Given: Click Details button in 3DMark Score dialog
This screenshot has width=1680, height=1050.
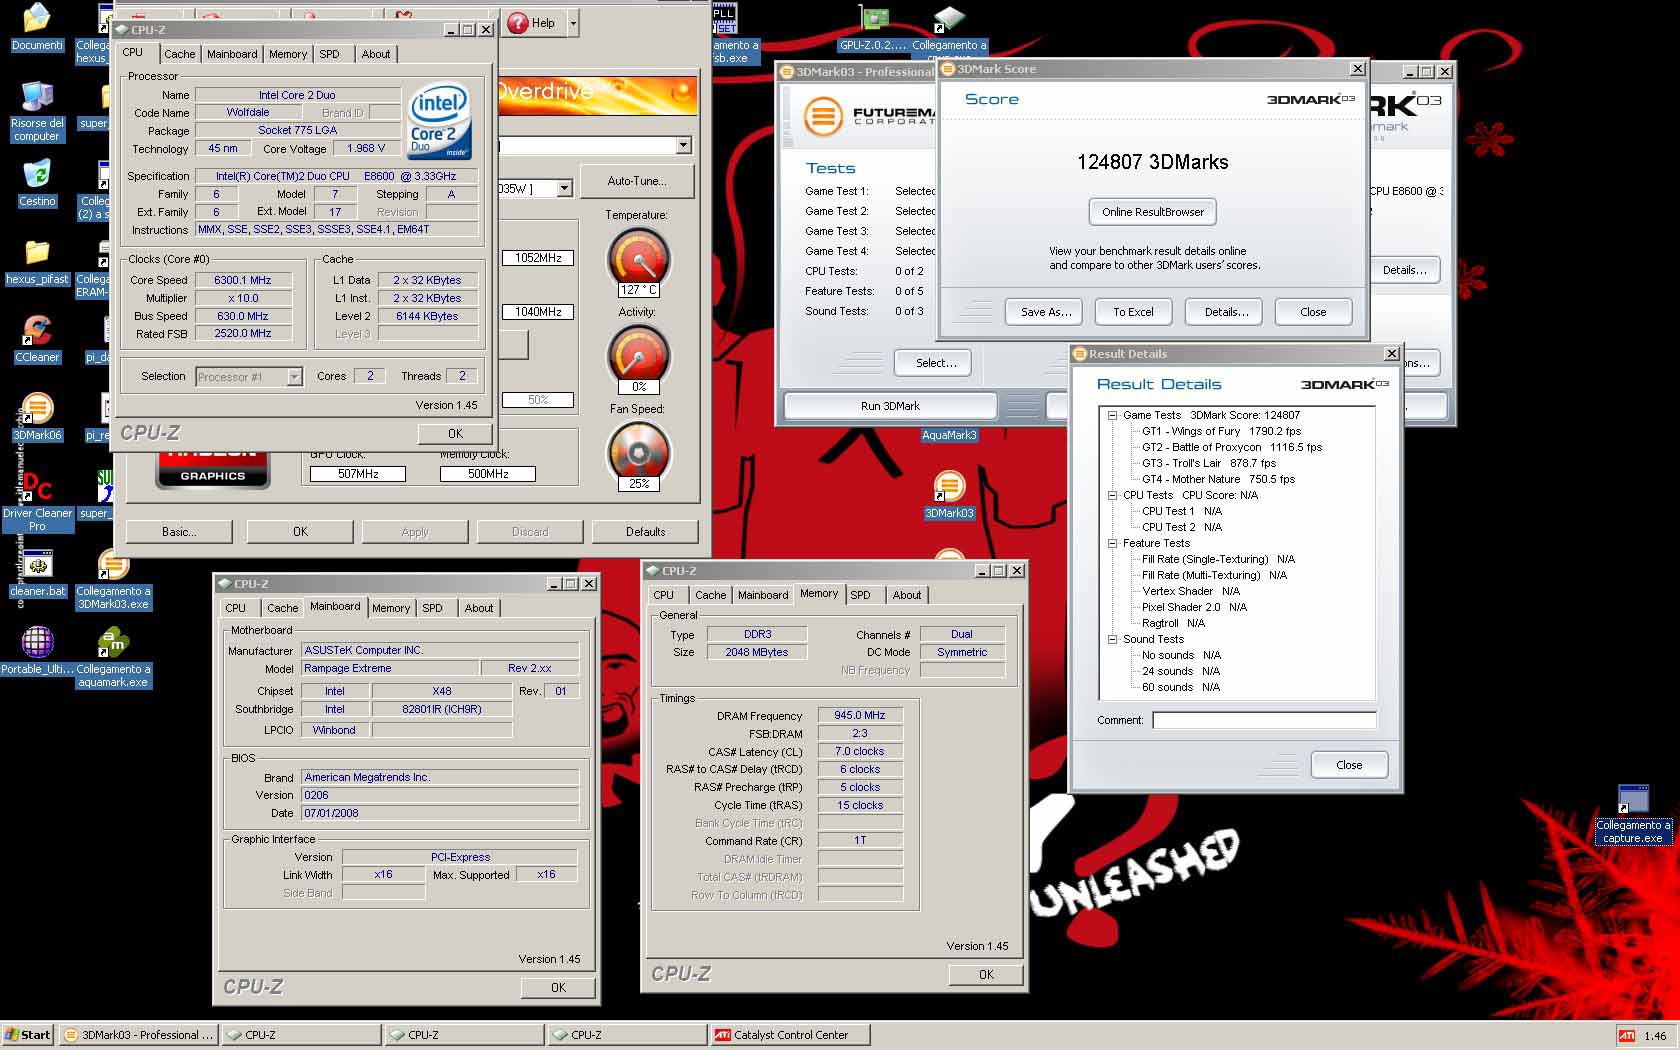Looking at the screenshot, I should coord(1226,312).
